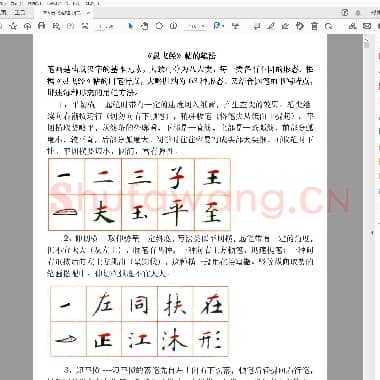Click the star bookmark icon in toolbar
The width and height of the screenshot is (380, 380).
[x=13, y=26]
